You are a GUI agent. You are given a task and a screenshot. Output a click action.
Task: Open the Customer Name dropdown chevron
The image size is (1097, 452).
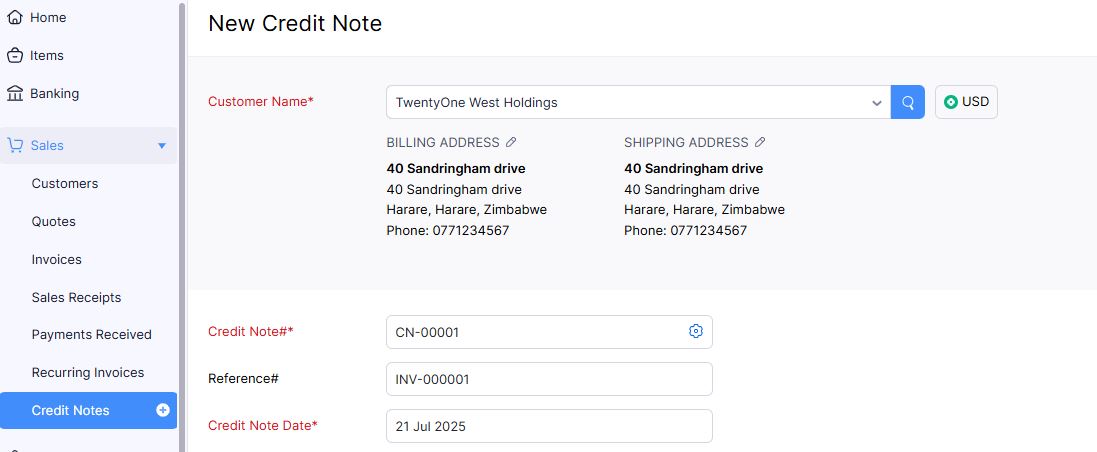click(877, 103)
